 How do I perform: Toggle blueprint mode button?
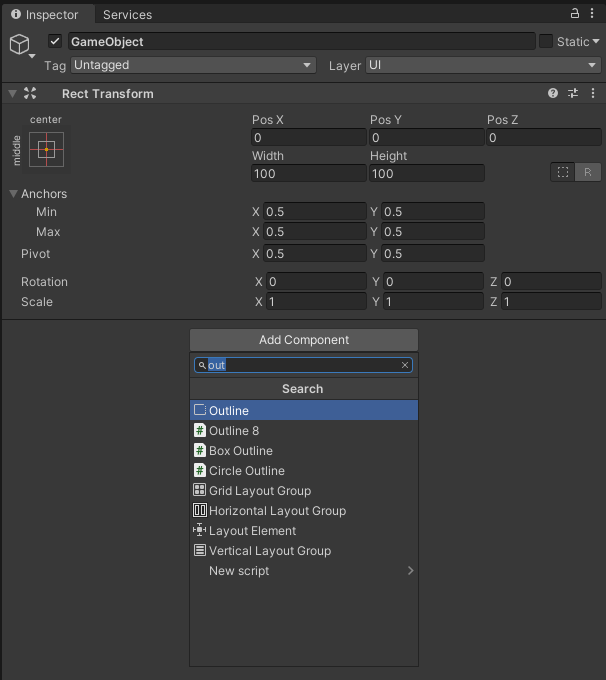pyautogui.click(x=563, y=172)
